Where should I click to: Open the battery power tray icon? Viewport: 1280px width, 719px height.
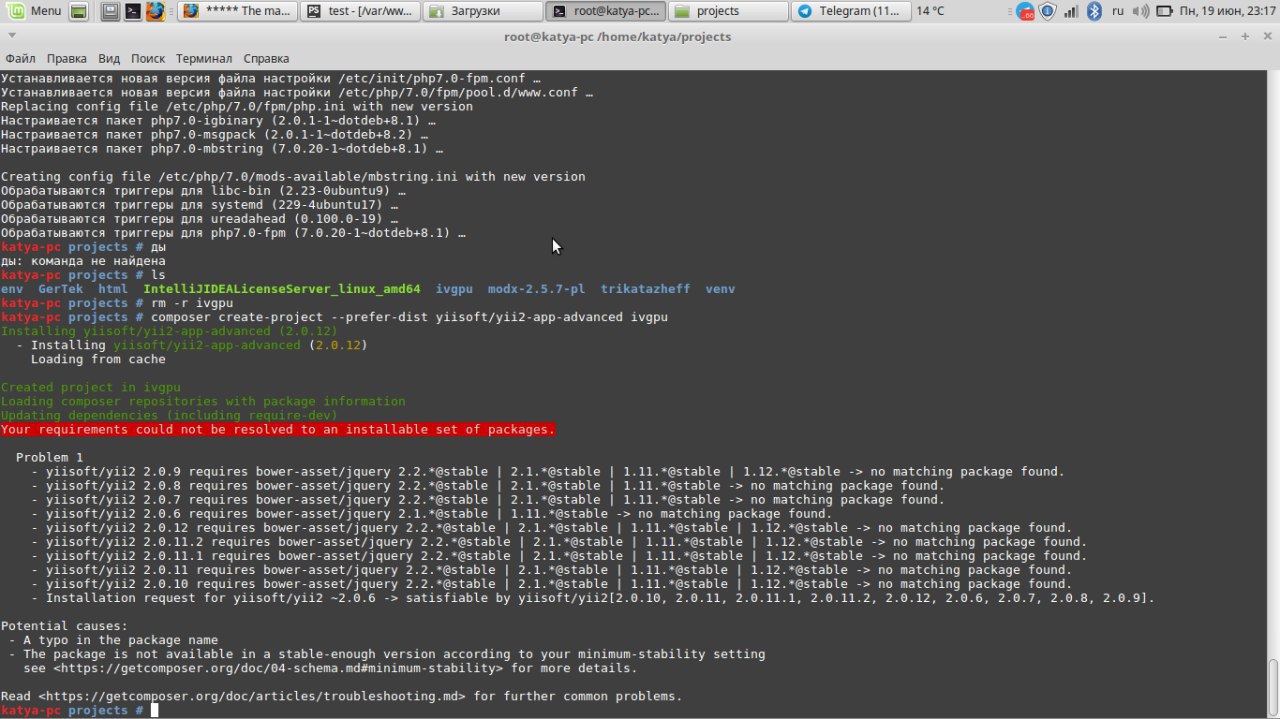[1164, 11]
